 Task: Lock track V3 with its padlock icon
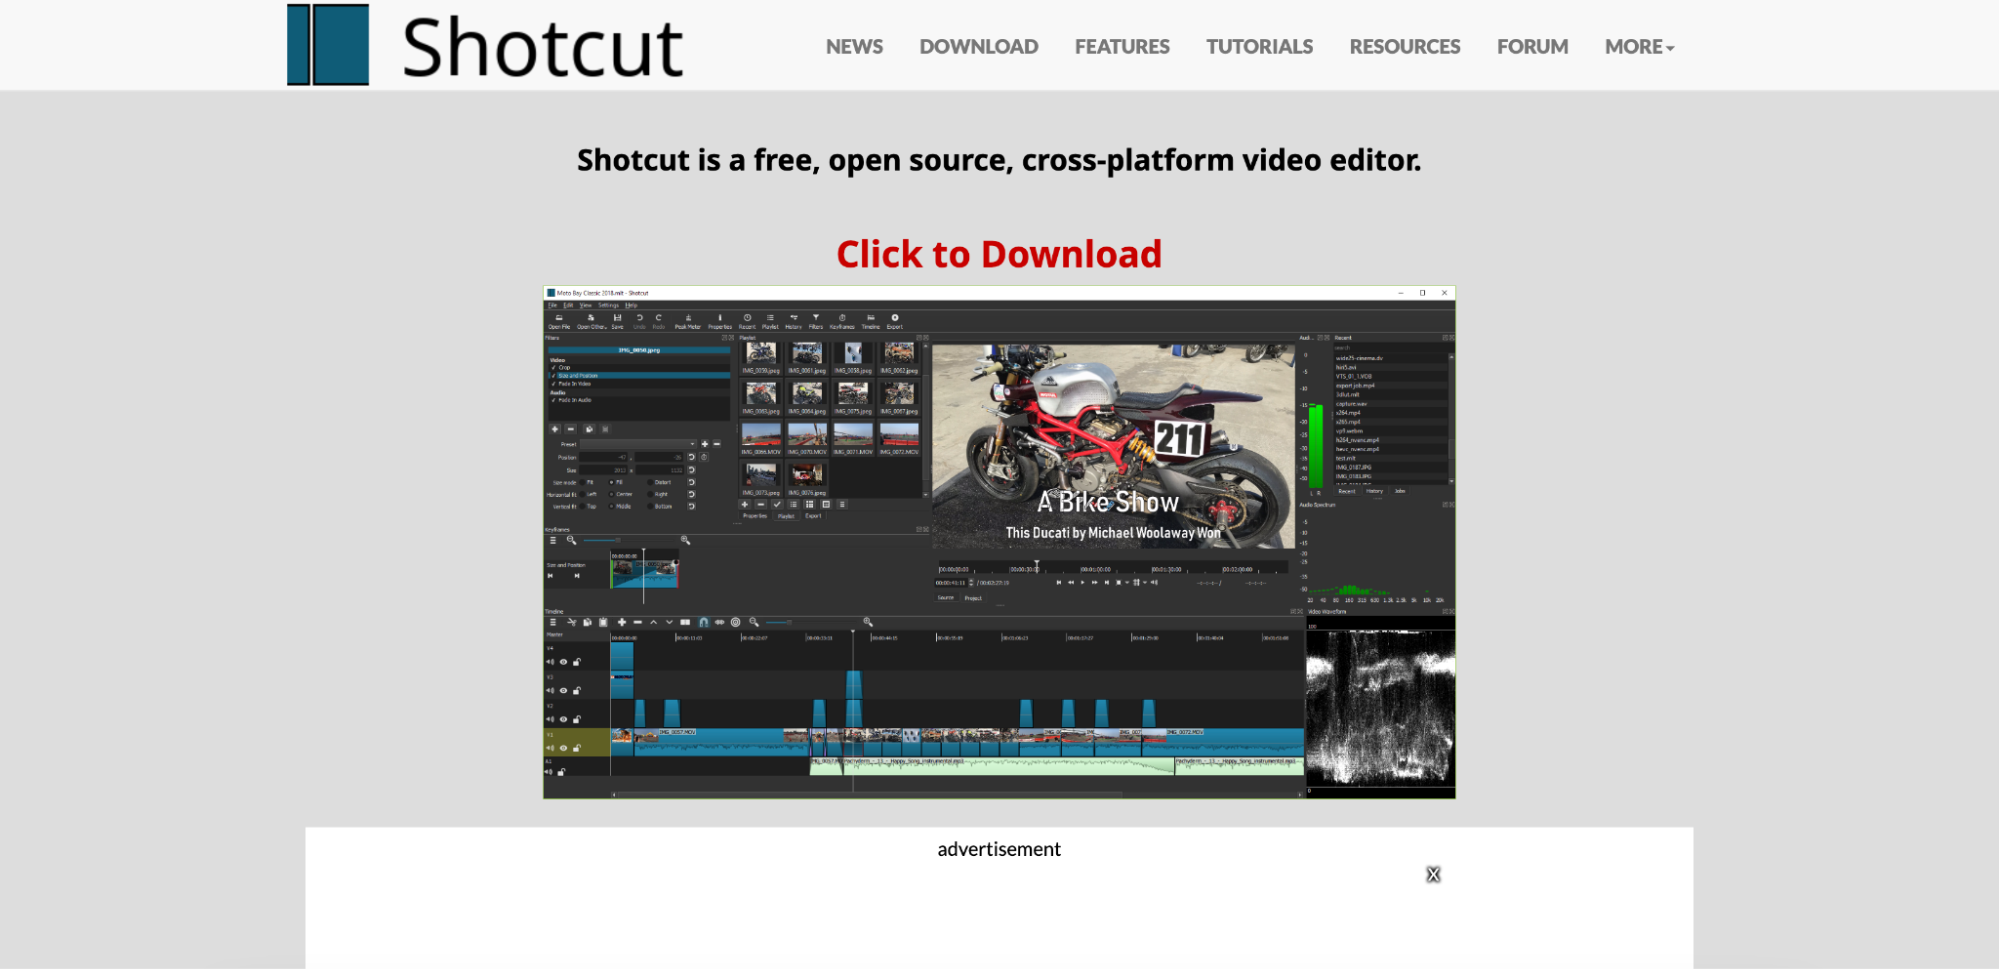coord(577,691)
